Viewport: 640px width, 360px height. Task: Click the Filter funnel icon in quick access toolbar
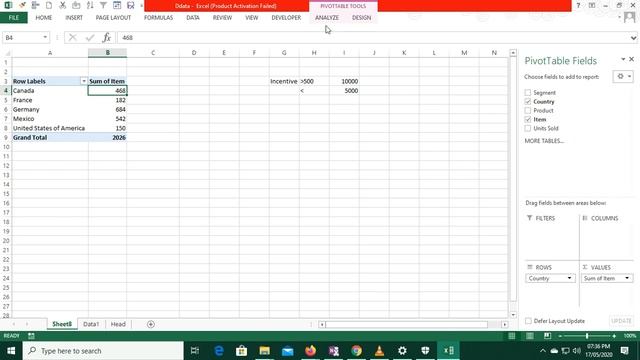tap(103, 5)
